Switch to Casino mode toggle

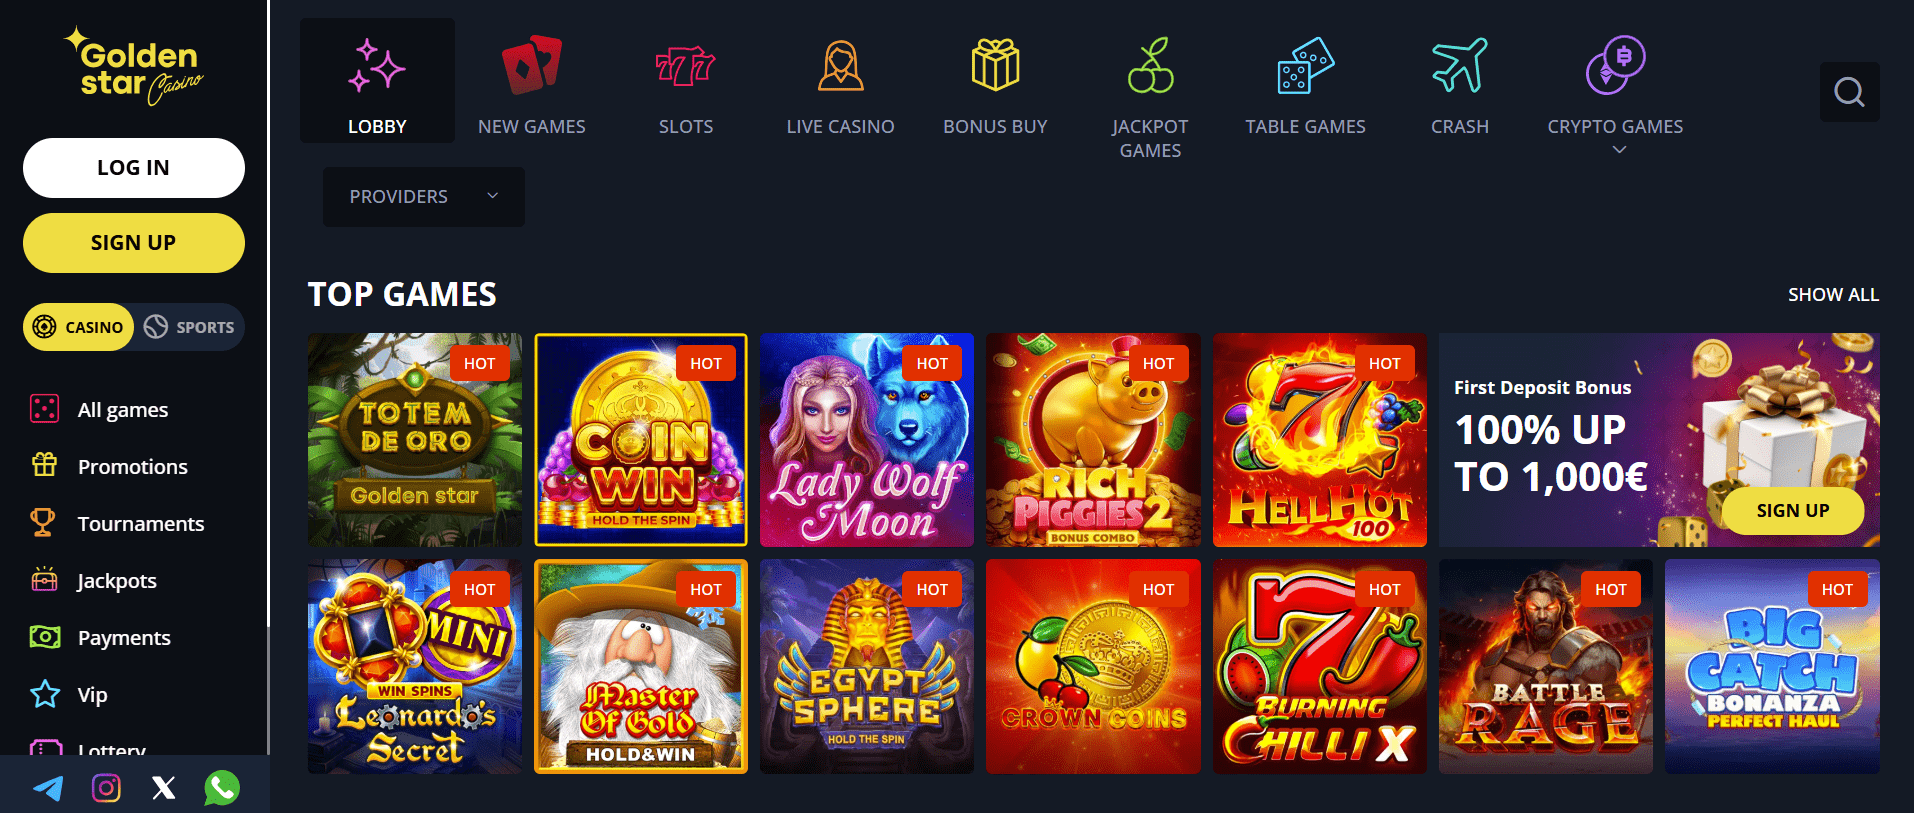tap(78, 327)
